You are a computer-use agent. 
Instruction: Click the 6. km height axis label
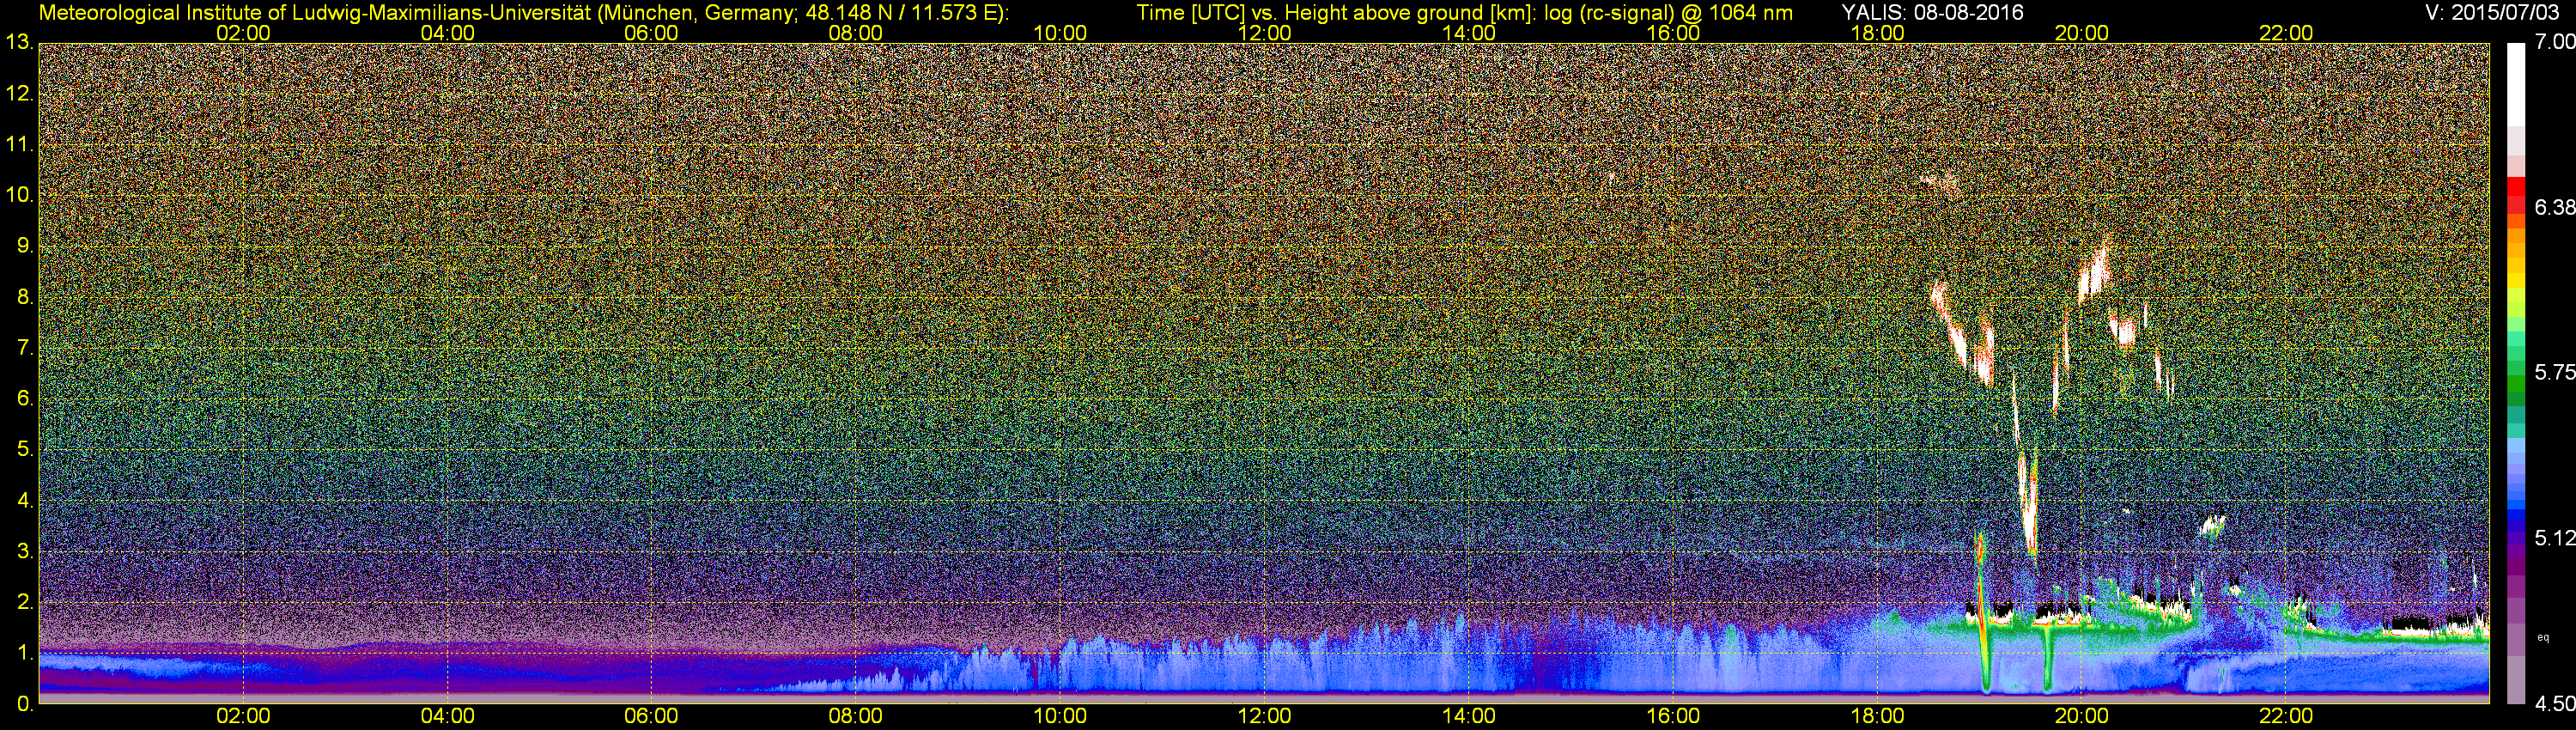point(25,399)
